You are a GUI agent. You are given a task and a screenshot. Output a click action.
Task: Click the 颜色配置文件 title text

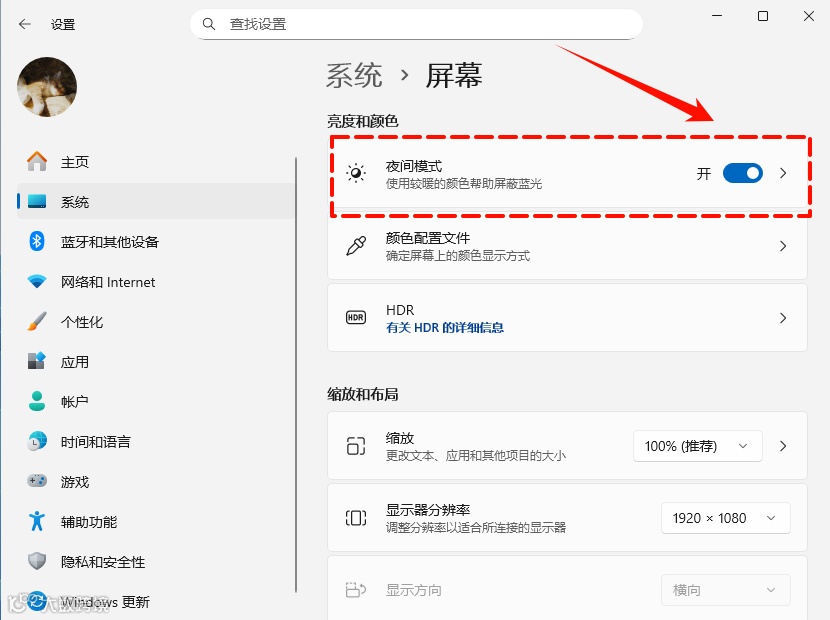pyautogui.click(x=428, y=238)
